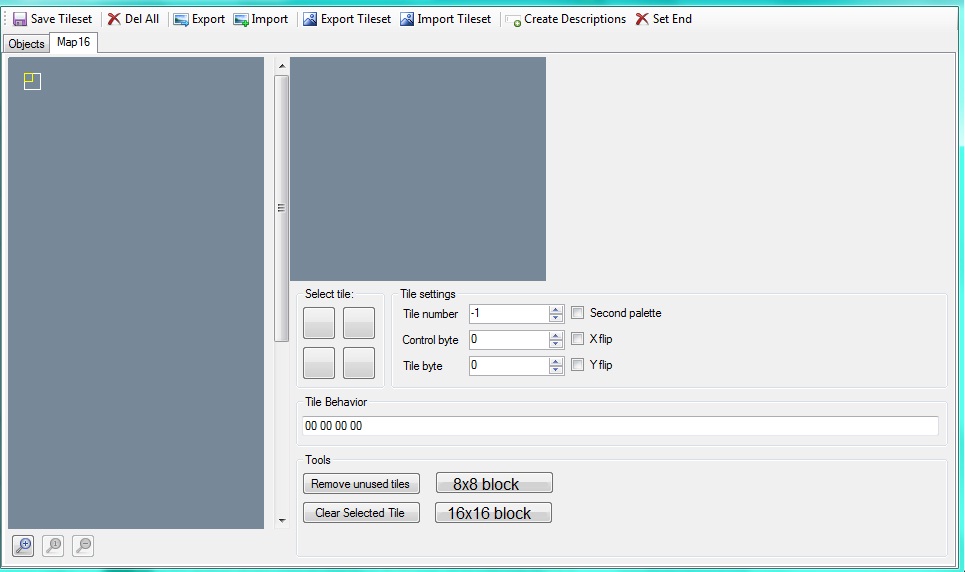The height and width of the screenshot is (572, 965).
Task: Click the Remove unused tiles button
Action: pos(360,484)
